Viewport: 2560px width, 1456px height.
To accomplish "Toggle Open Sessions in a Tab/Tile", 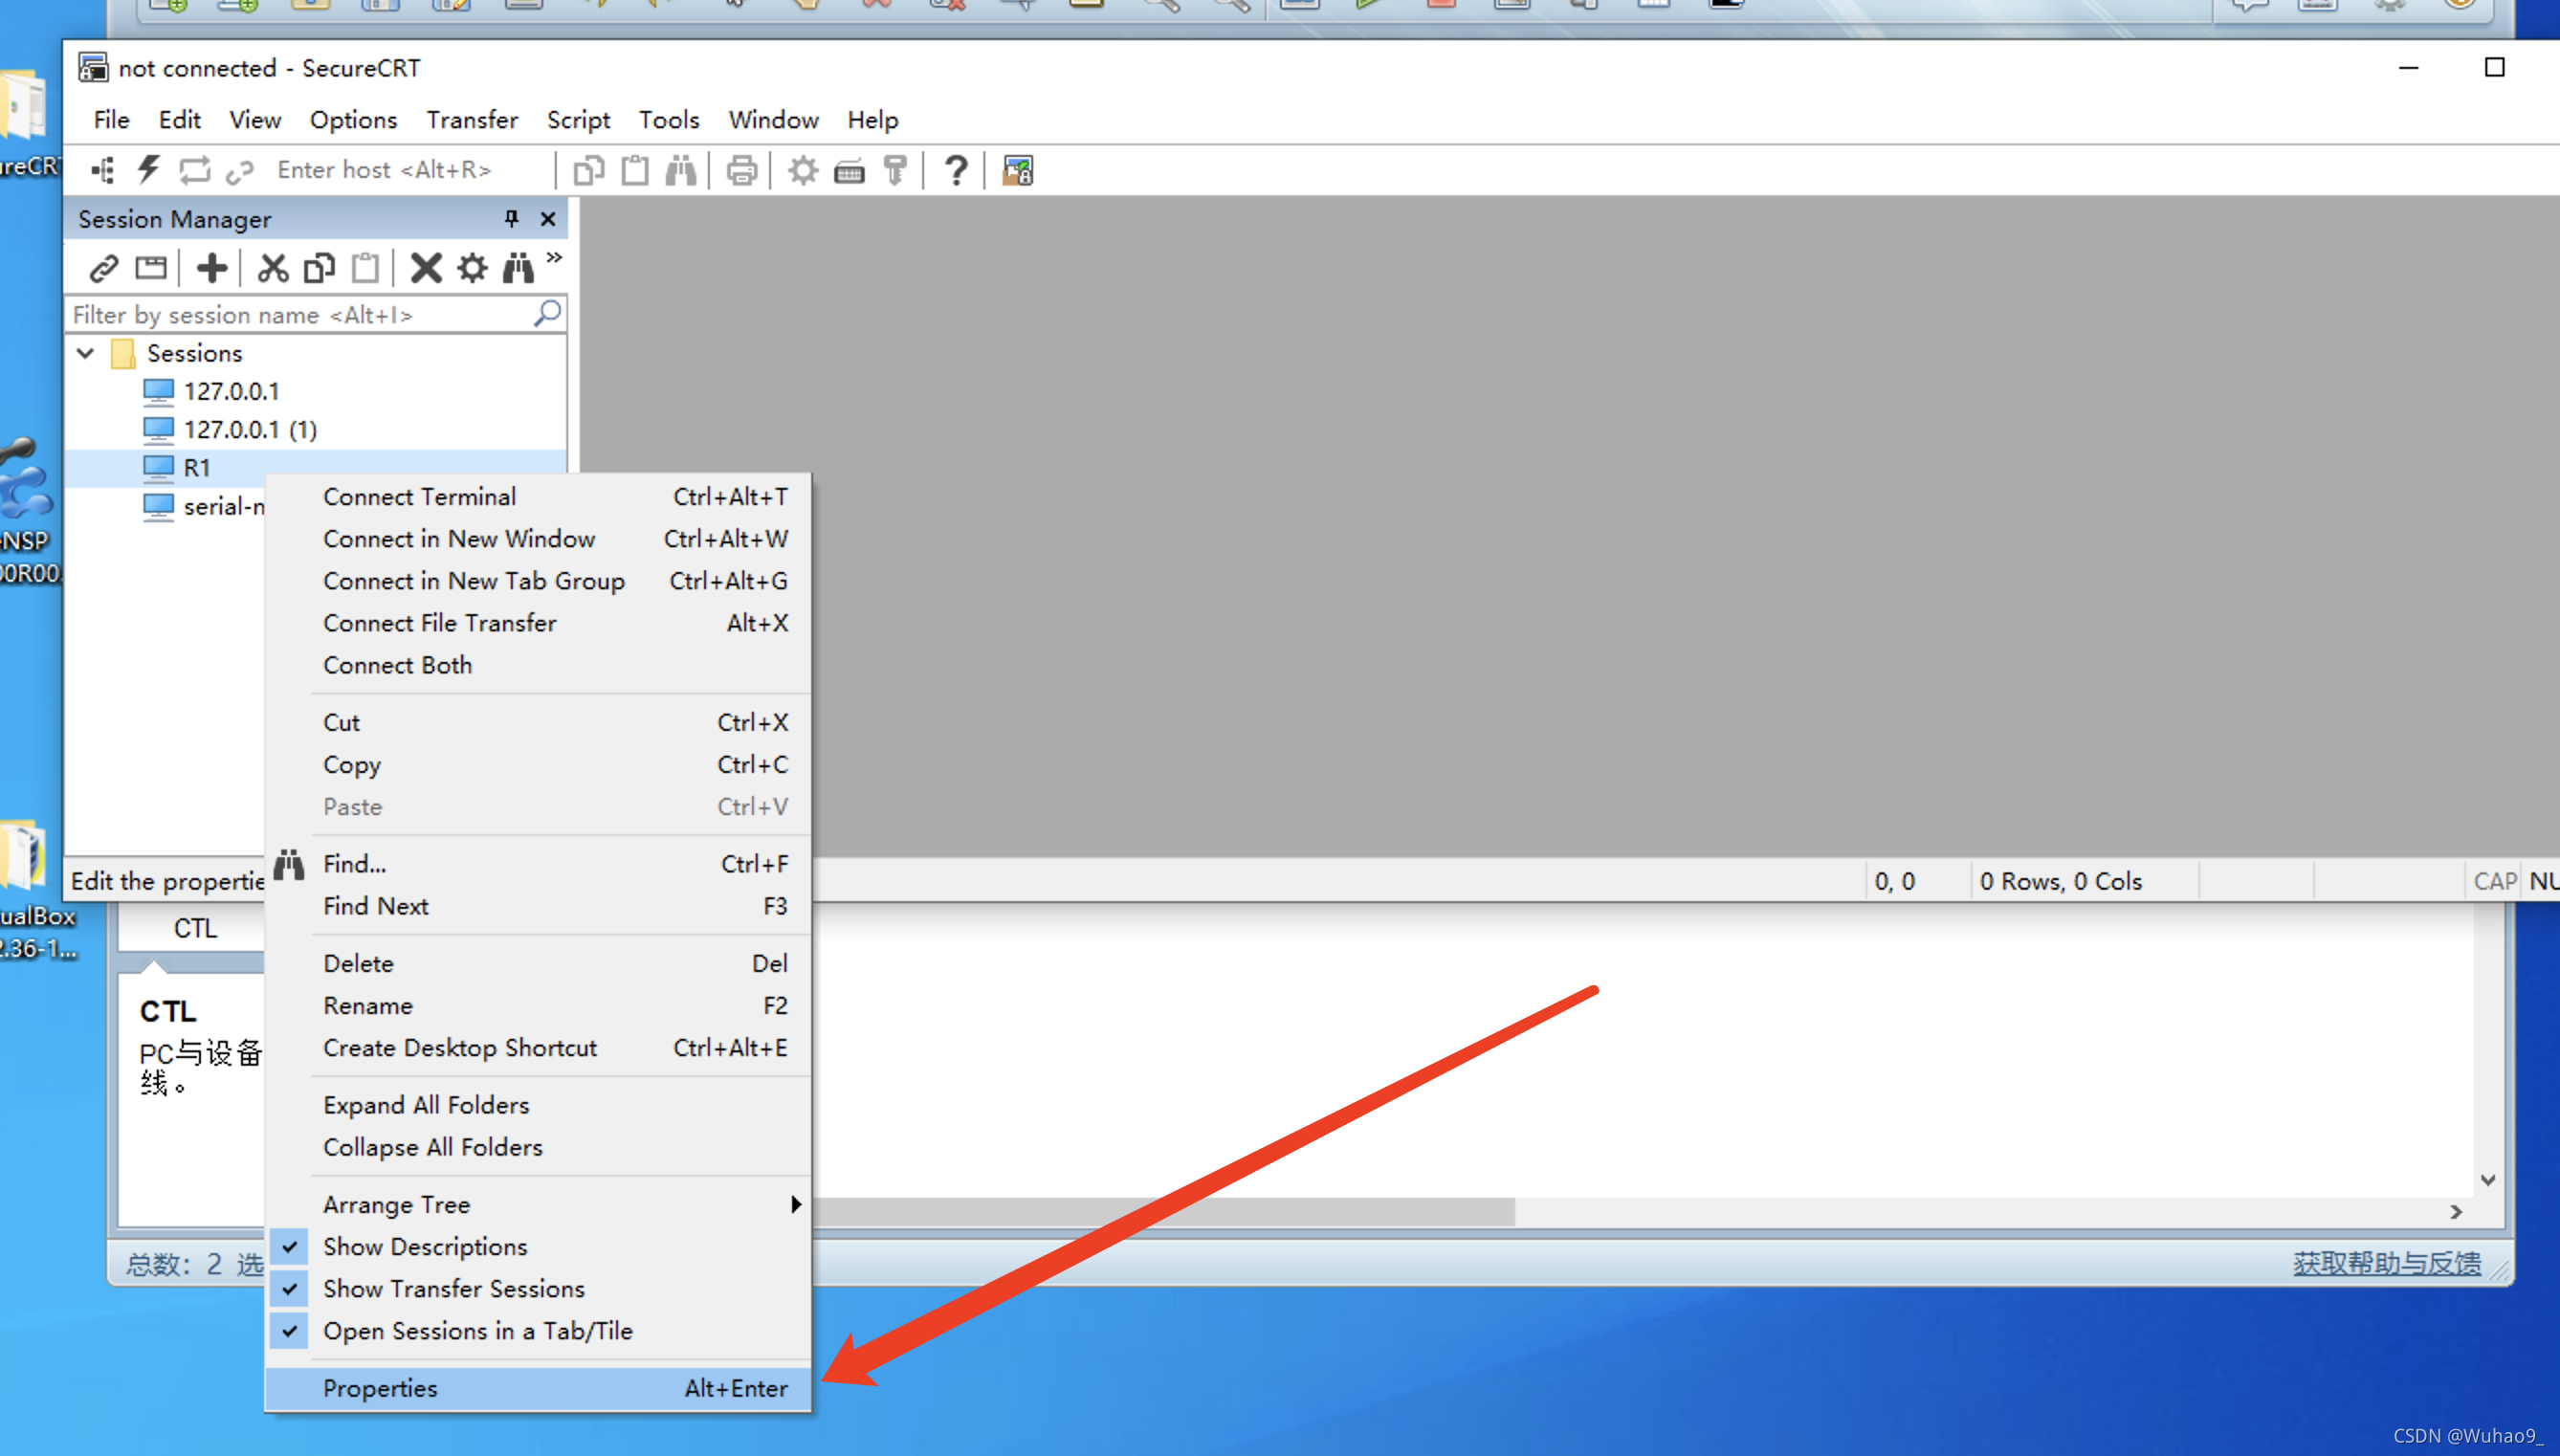I will (x=477, y=1330).
